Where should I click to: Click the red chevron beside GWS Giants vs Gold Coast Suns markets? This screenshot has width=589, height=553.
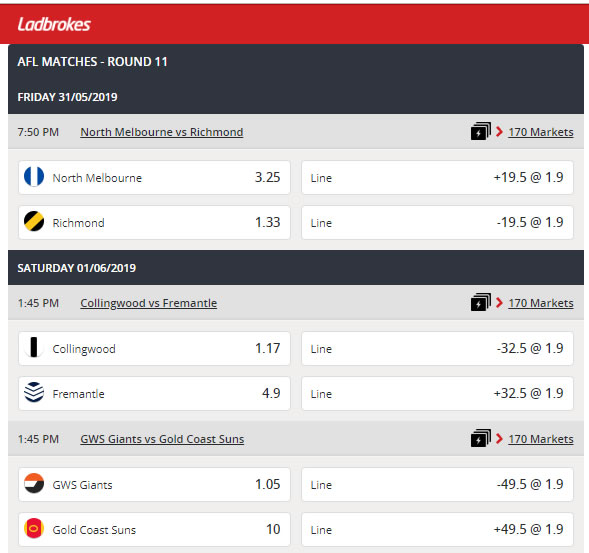point(499,438)
